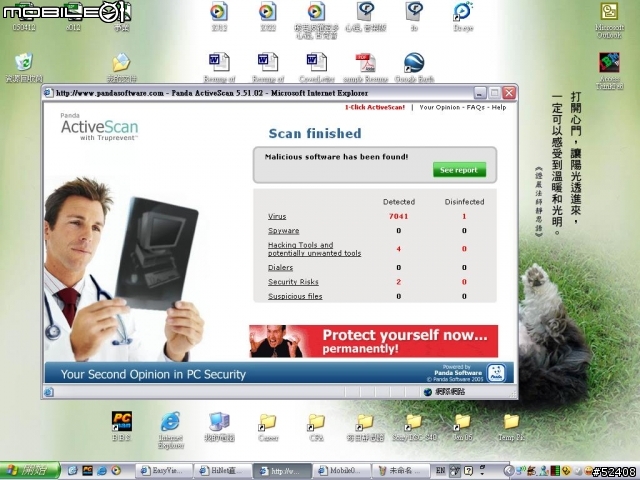Click the Protect yourself now banner

tap(373, 341)
